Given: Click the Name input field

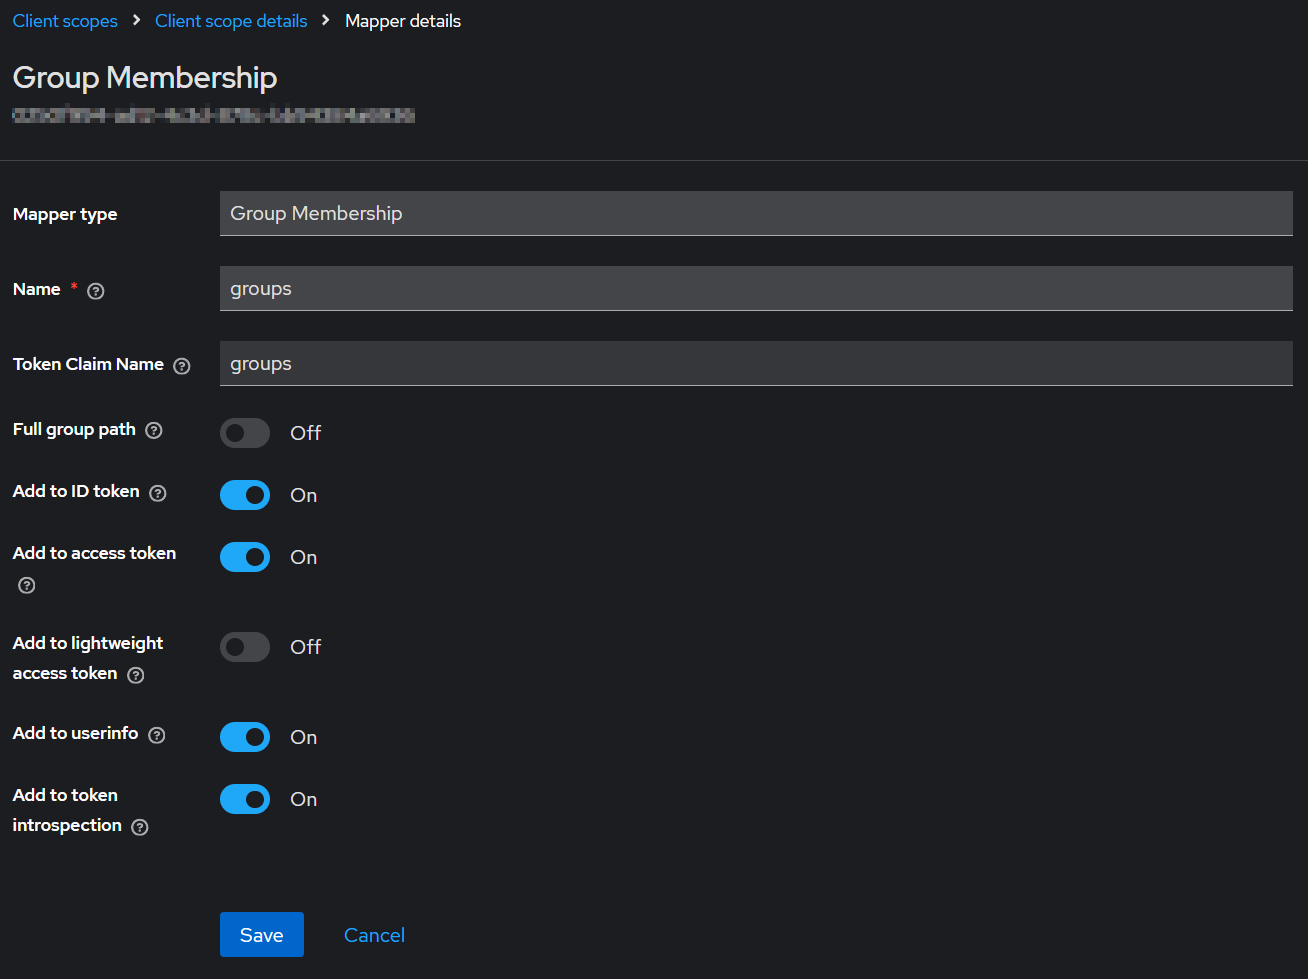Looking at the screenshot, I should tap(756, 289).
